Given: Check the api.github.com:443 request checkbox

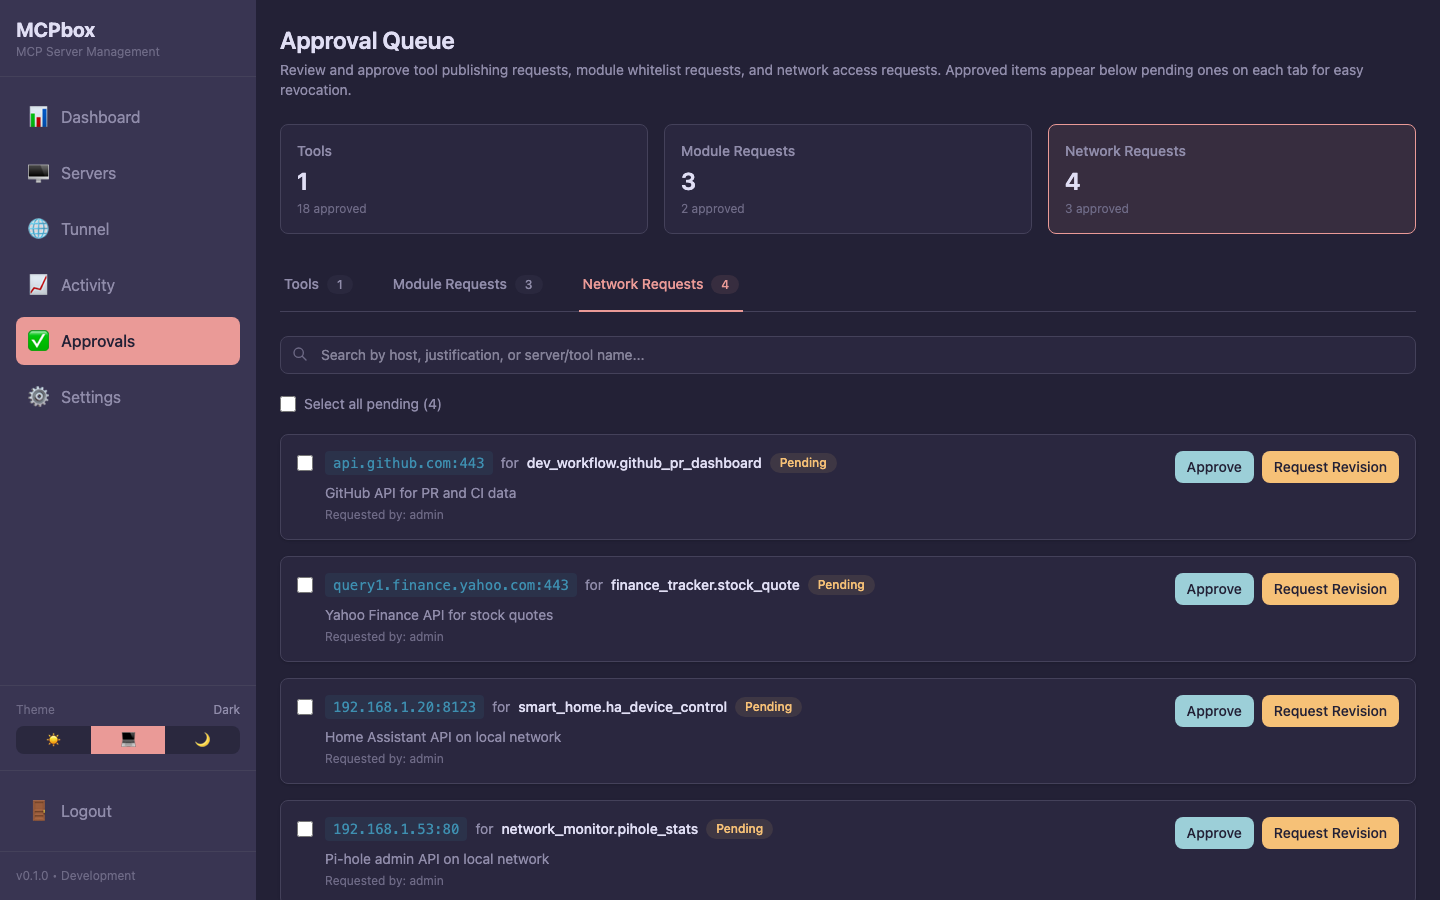Looking at the screenshot, I should 305,463.
